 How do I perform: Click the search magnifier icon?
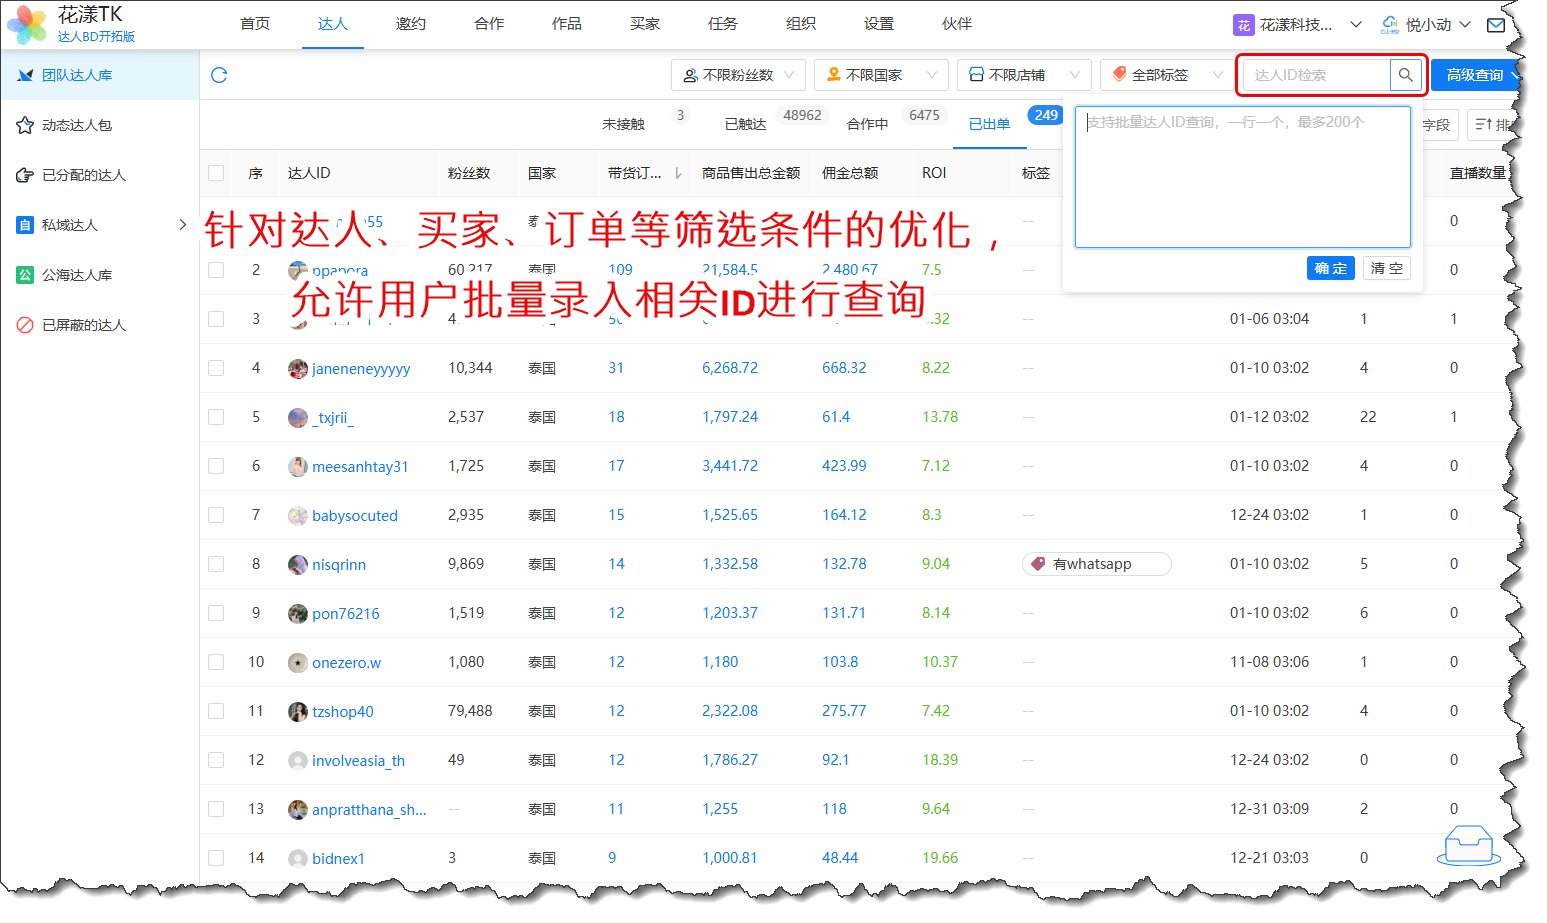point(1405,75)
